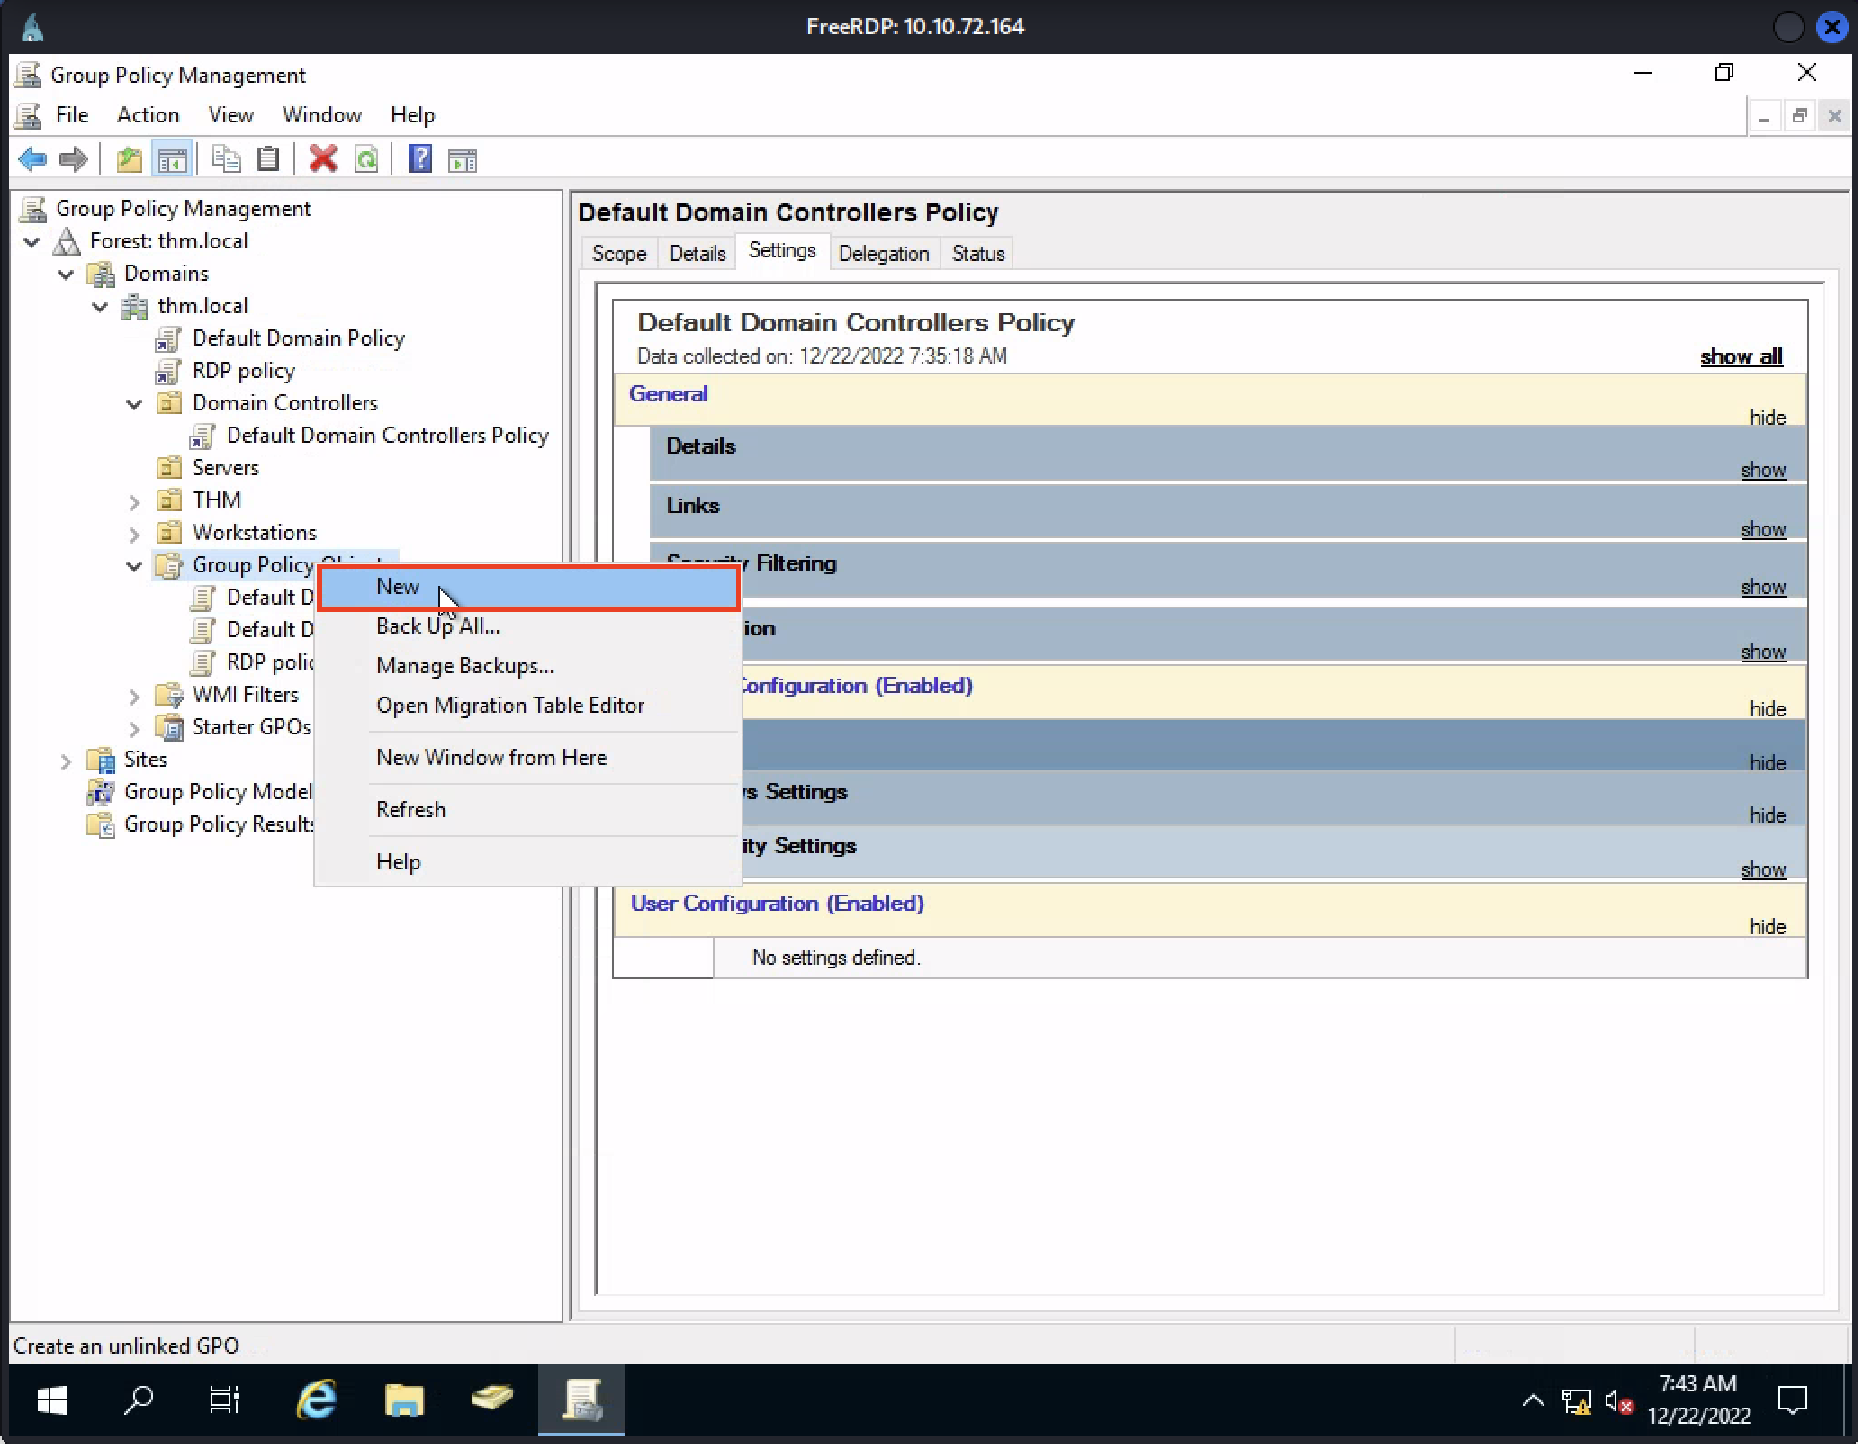The height and width of the screenshot is (1444, 1858).
Task: Click show link beside Security Filtering
Action: click(1763, 588)
